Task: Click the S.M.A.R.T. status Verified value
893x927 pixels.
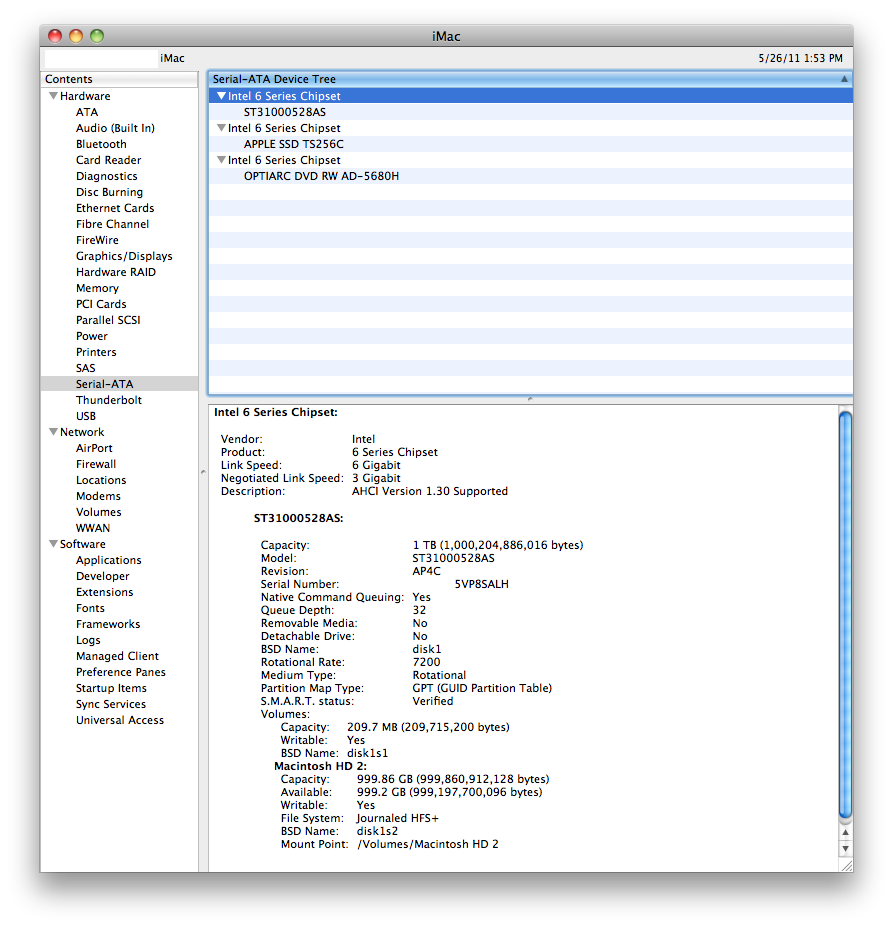Action: click(x=432, y=701)
